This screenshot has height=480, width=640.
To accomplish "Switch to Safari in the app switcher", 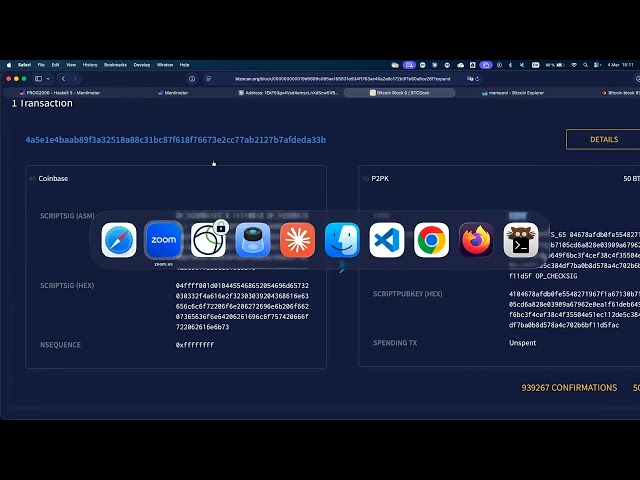I will (x=119, y=240).
